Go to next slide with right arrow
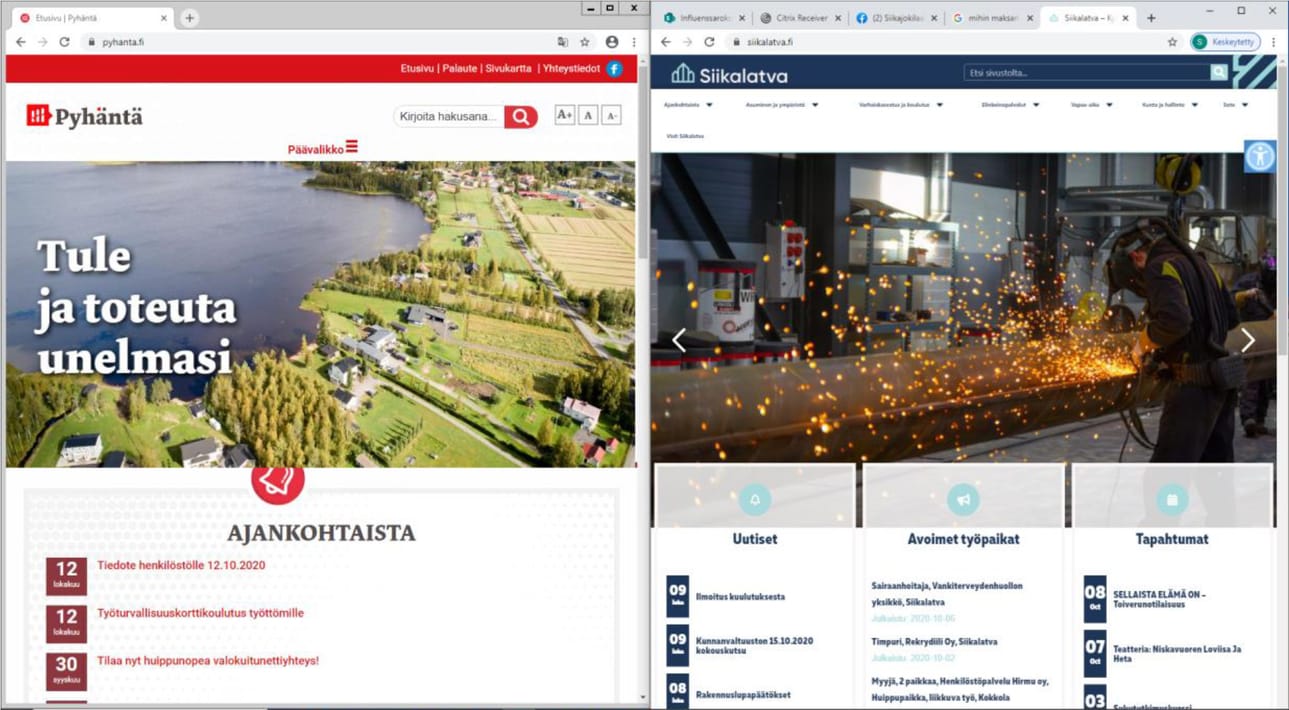This screenshot has height=710, width=1289. click(x=1247, y=340)
